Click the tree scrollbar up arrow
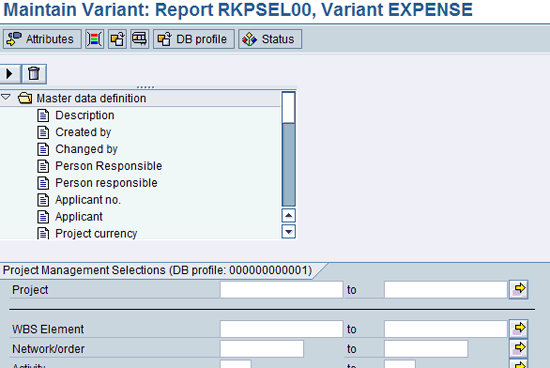The image size is (550, 368). pos(288,215)
